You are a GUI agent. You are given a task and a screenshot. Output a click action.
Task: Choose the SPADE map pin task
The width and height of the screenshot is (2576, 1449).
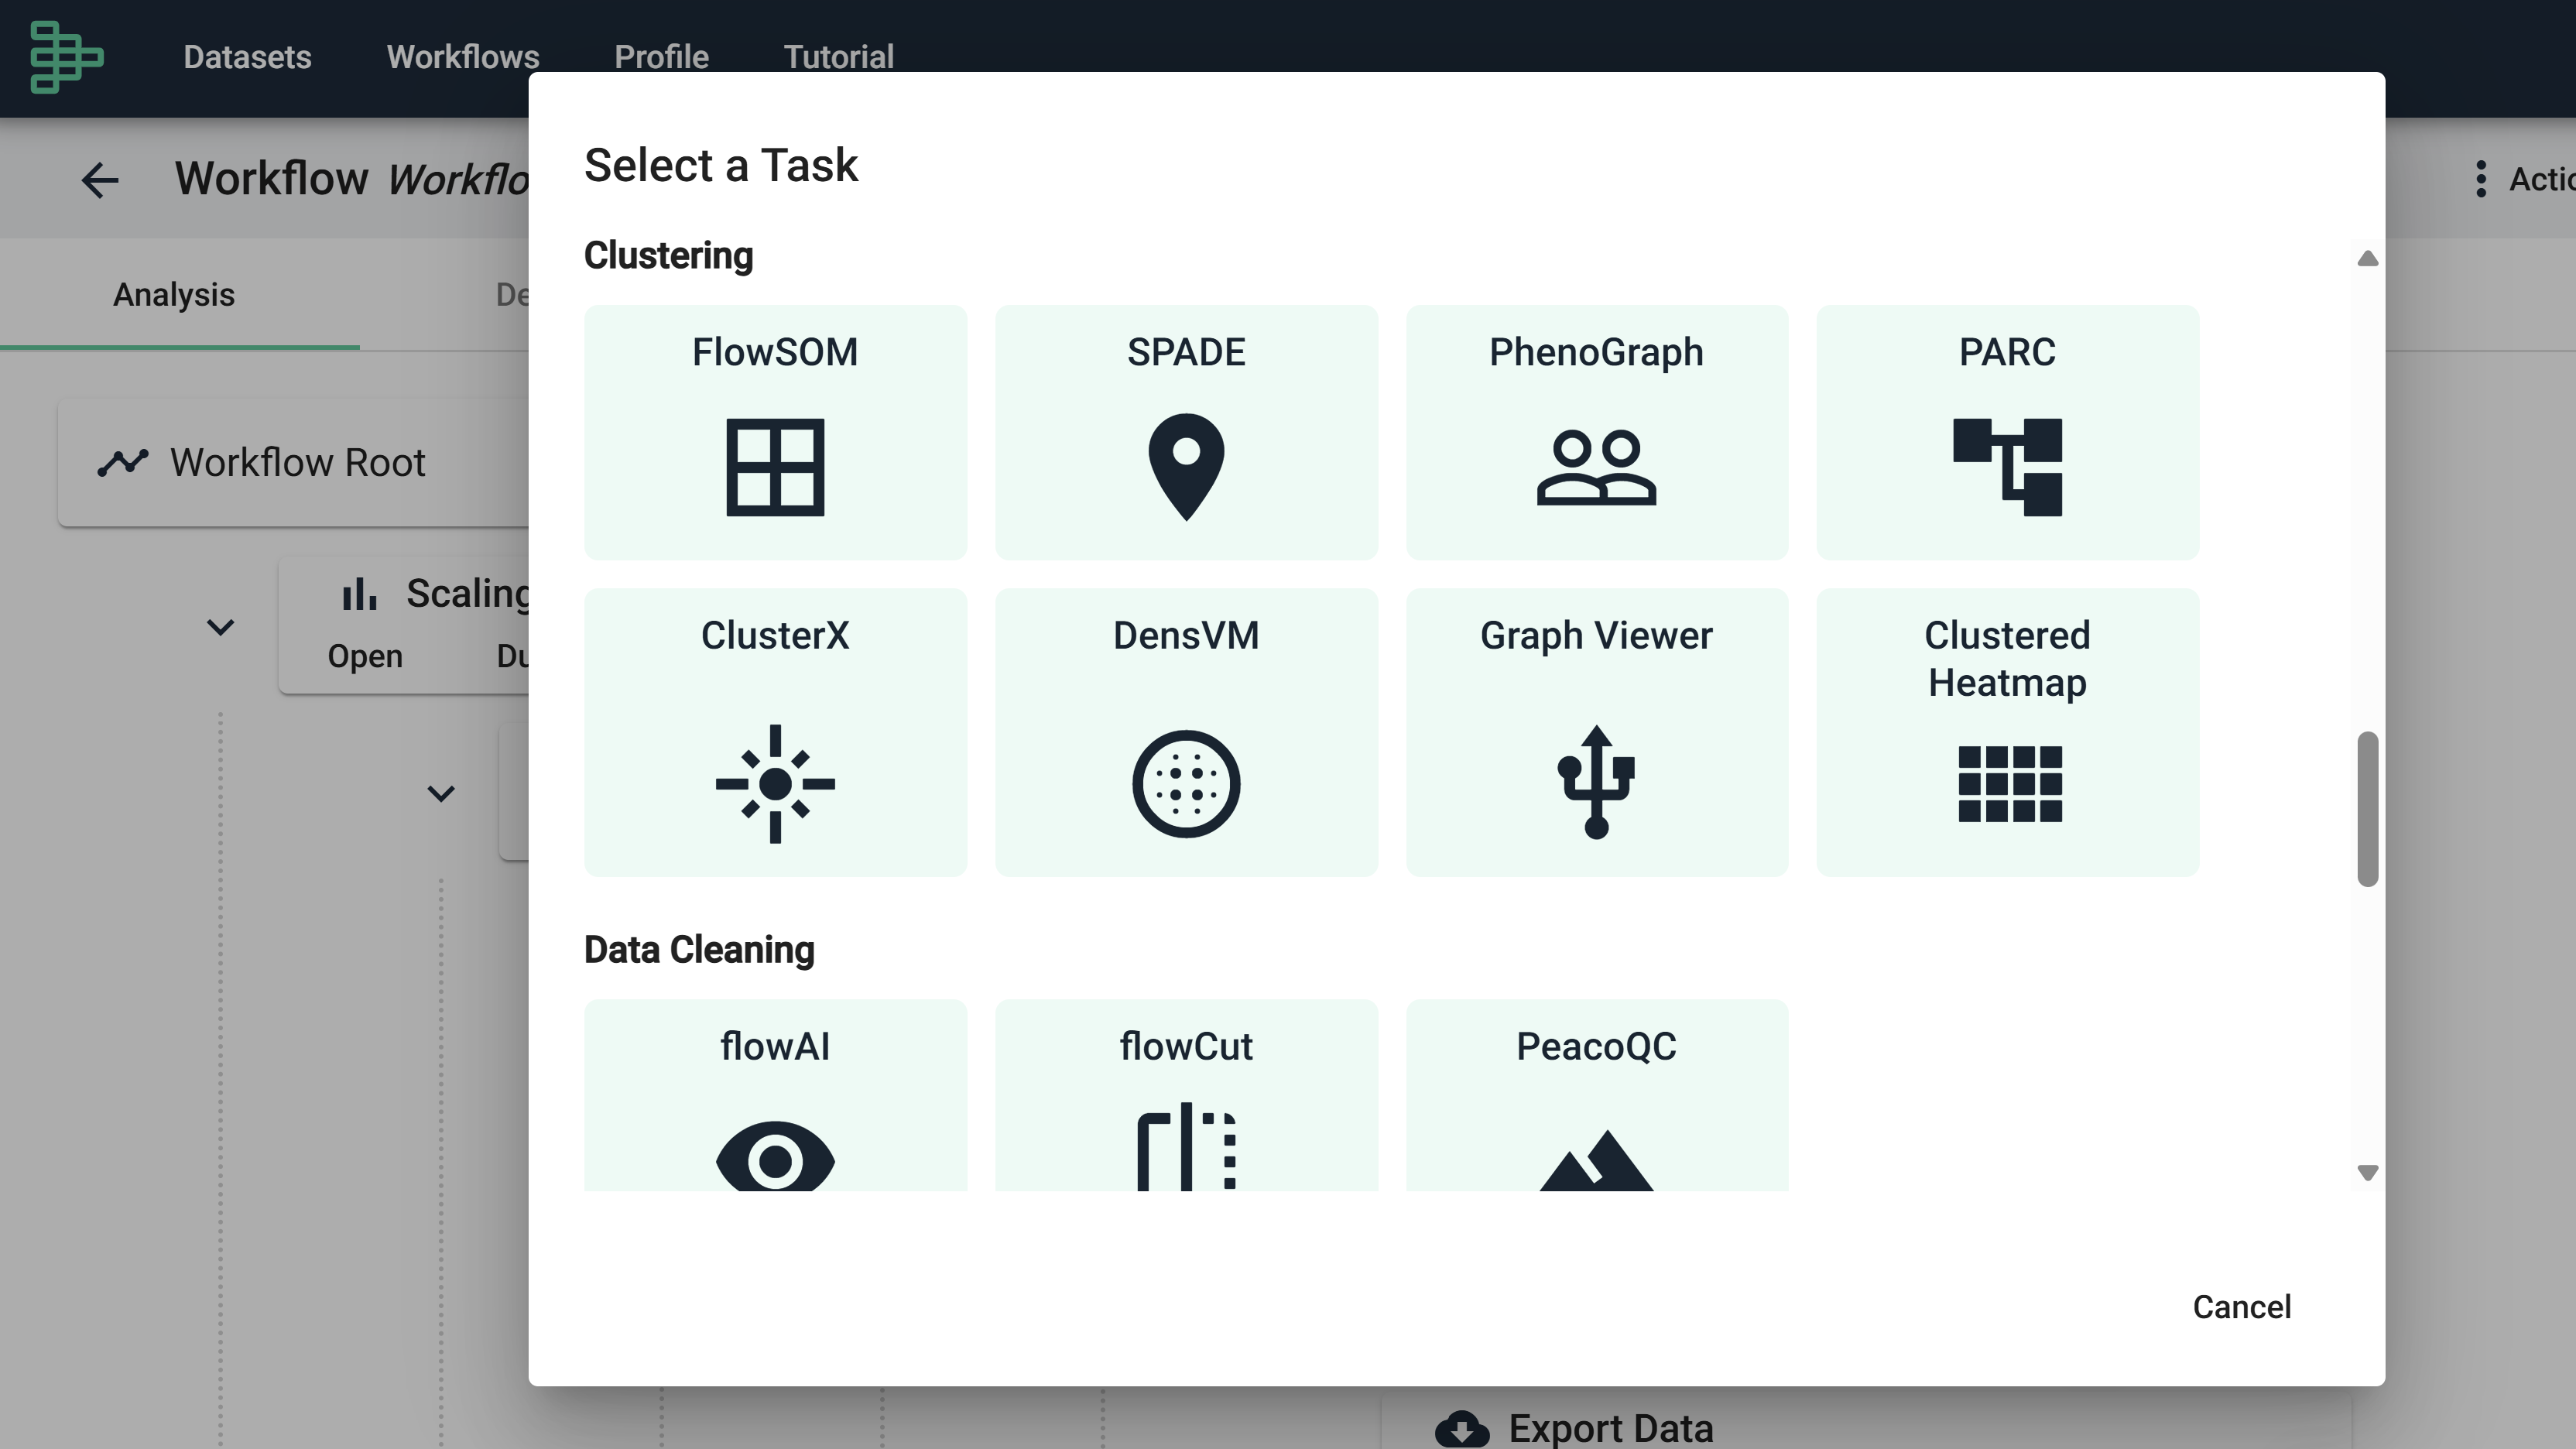tap(1186, 432)
